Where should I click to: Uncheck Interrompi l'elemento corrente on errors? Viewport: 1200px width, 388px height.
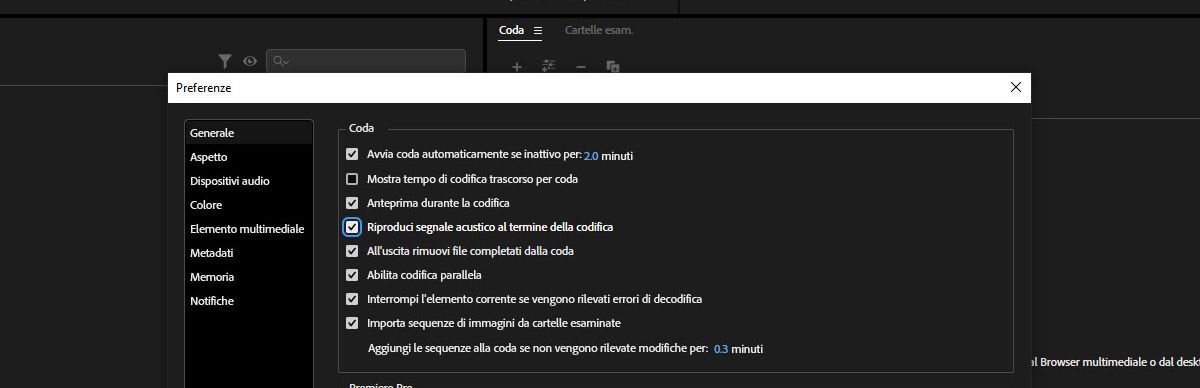(352, 299)
